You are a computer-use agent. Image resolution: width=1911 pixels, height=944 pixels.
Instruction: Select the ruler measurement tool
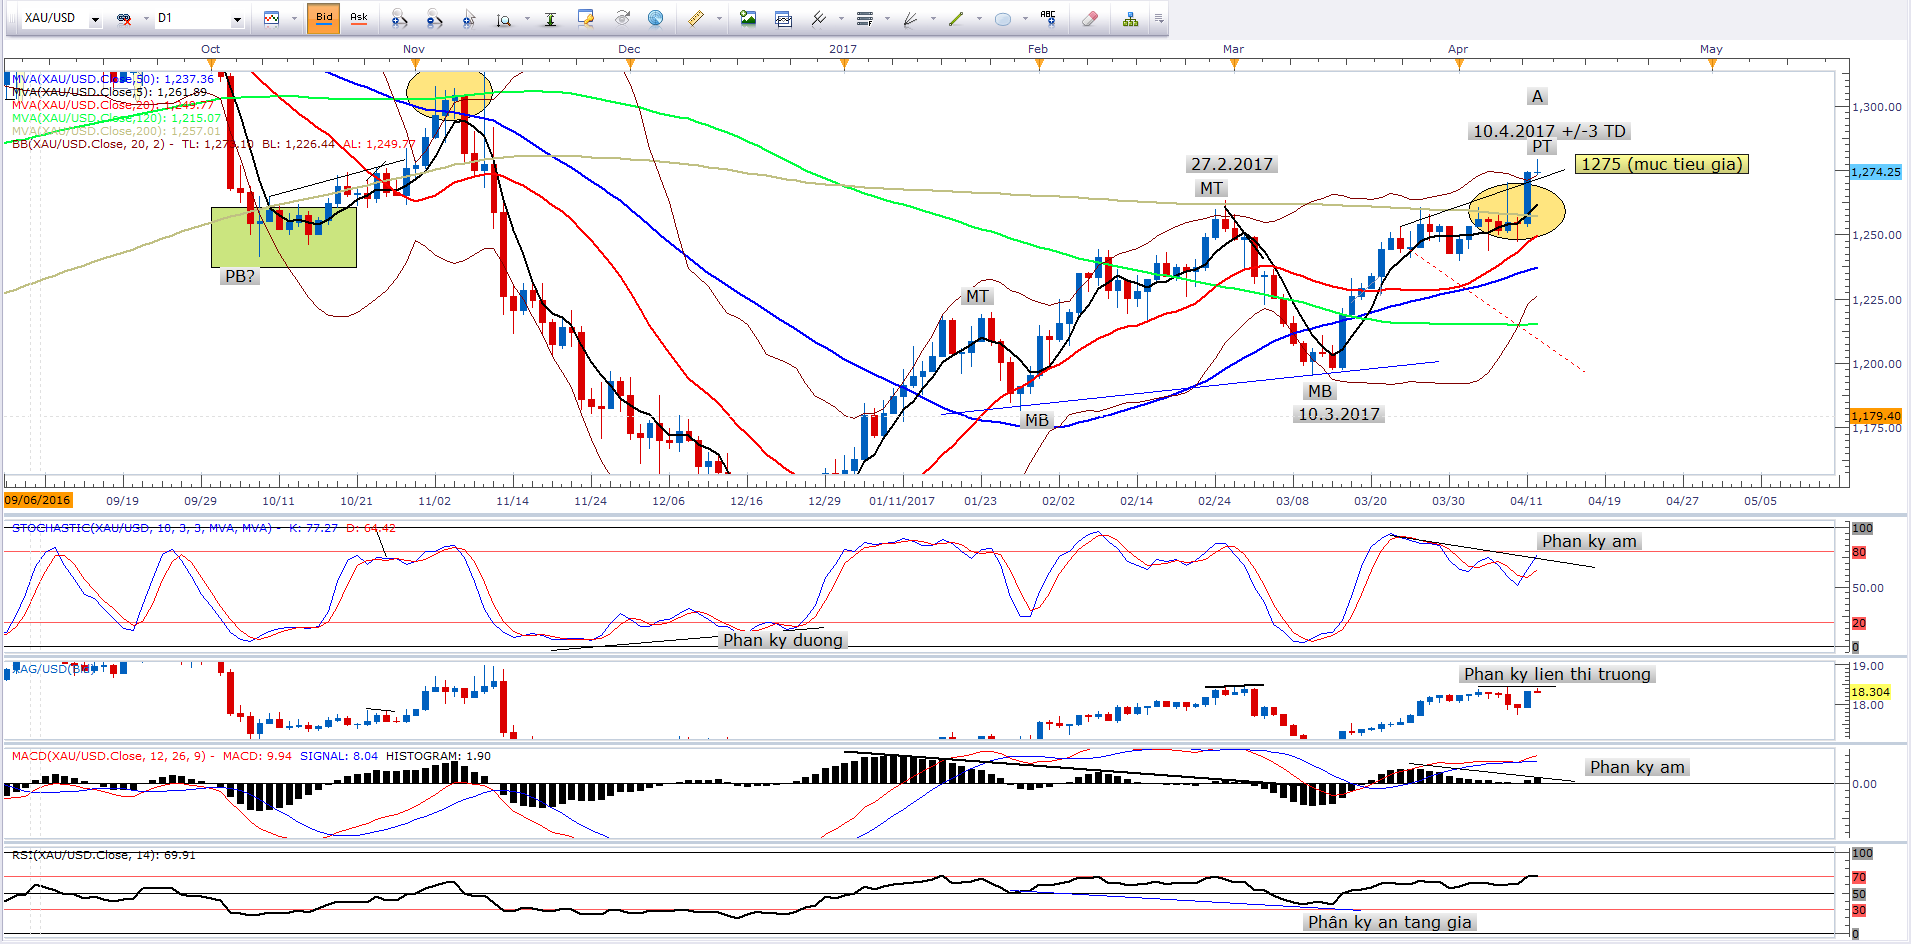click(x=696, y=18)
